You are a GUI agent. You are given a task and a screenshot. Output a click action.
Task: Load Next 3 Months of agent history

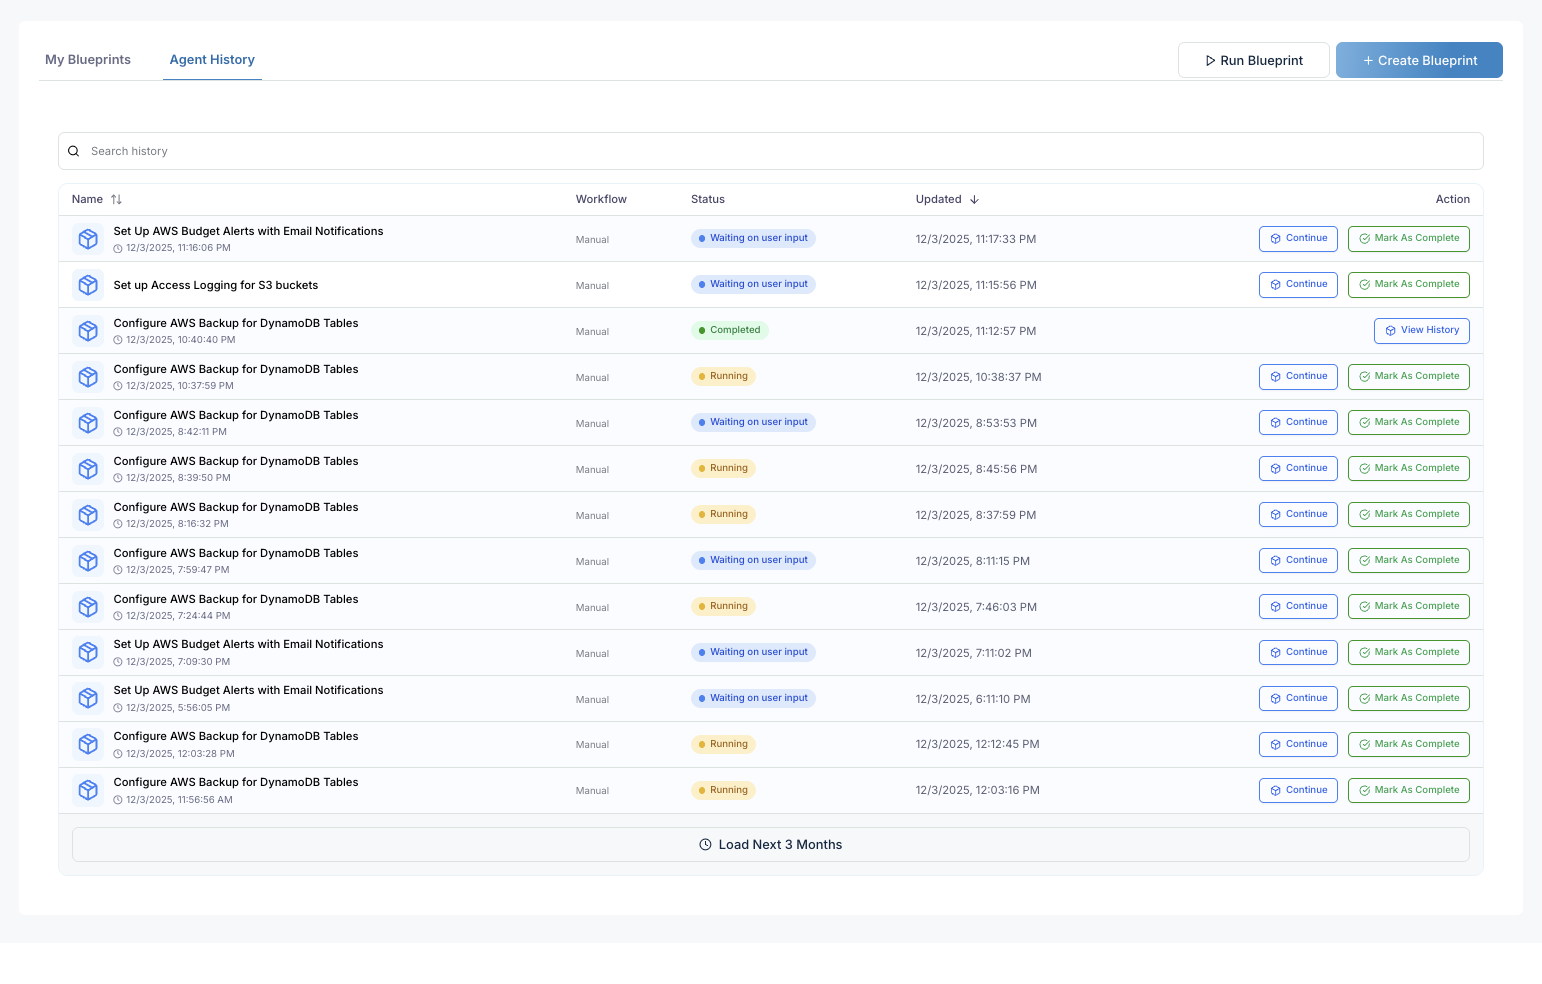(x=770, y=844)
